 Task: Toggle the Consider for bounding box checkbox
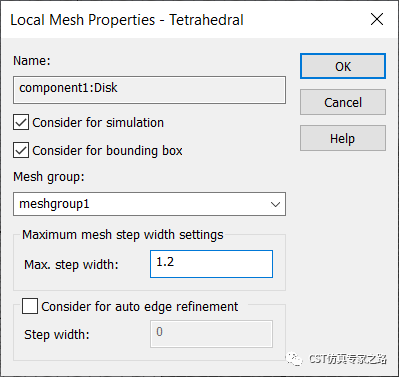pyautogui.click(x=21, y=150)
